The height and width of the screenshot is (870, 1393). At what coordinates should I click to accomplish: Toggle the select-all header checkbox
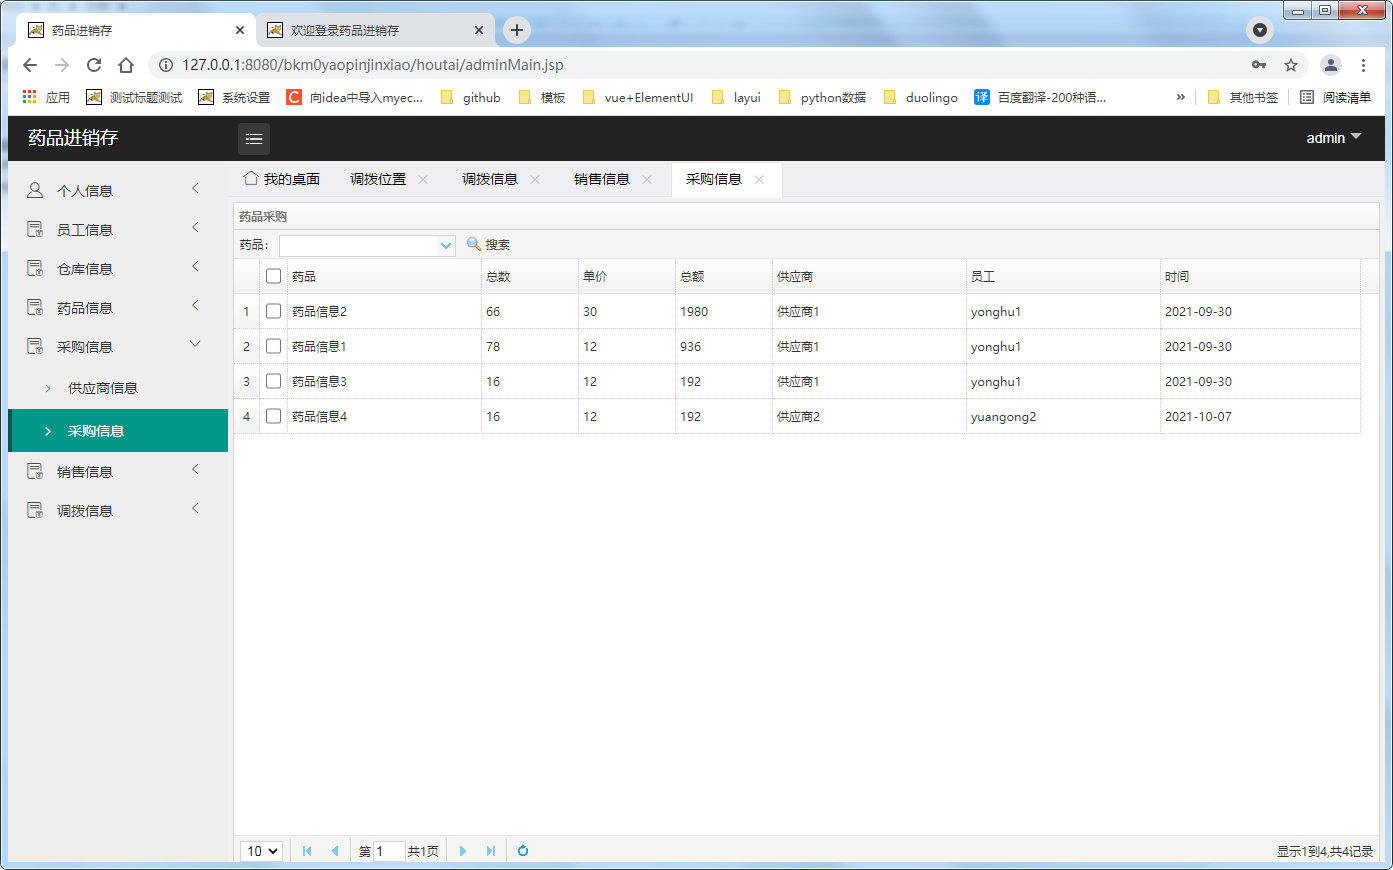tap(273, 276)
